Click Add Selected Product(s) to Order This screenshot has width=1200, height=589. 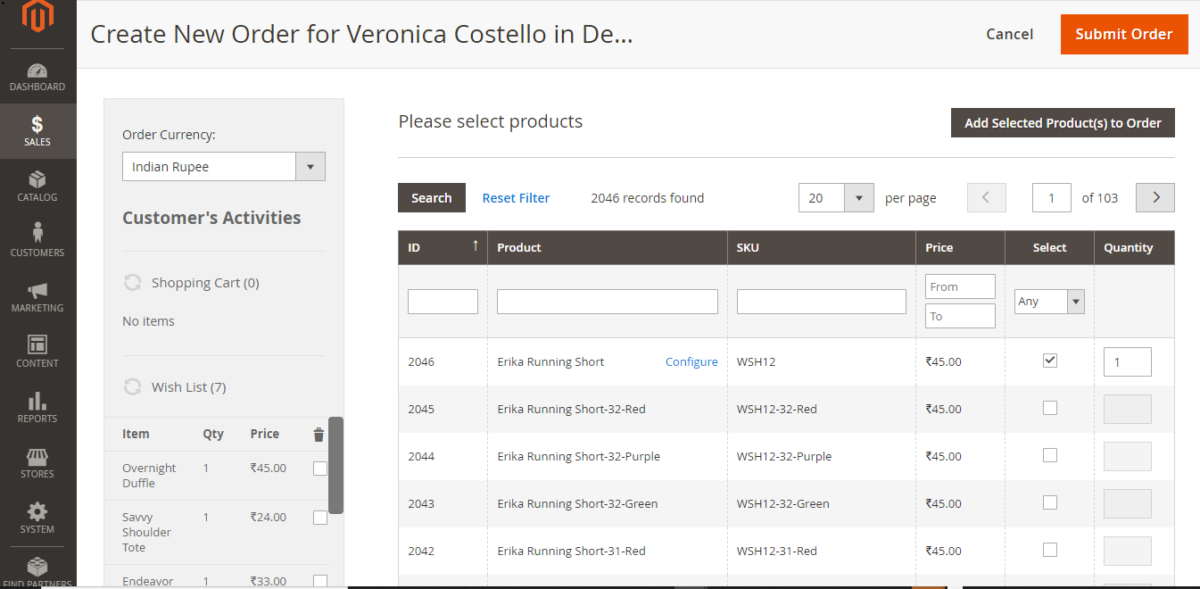tap(1063, 123)
